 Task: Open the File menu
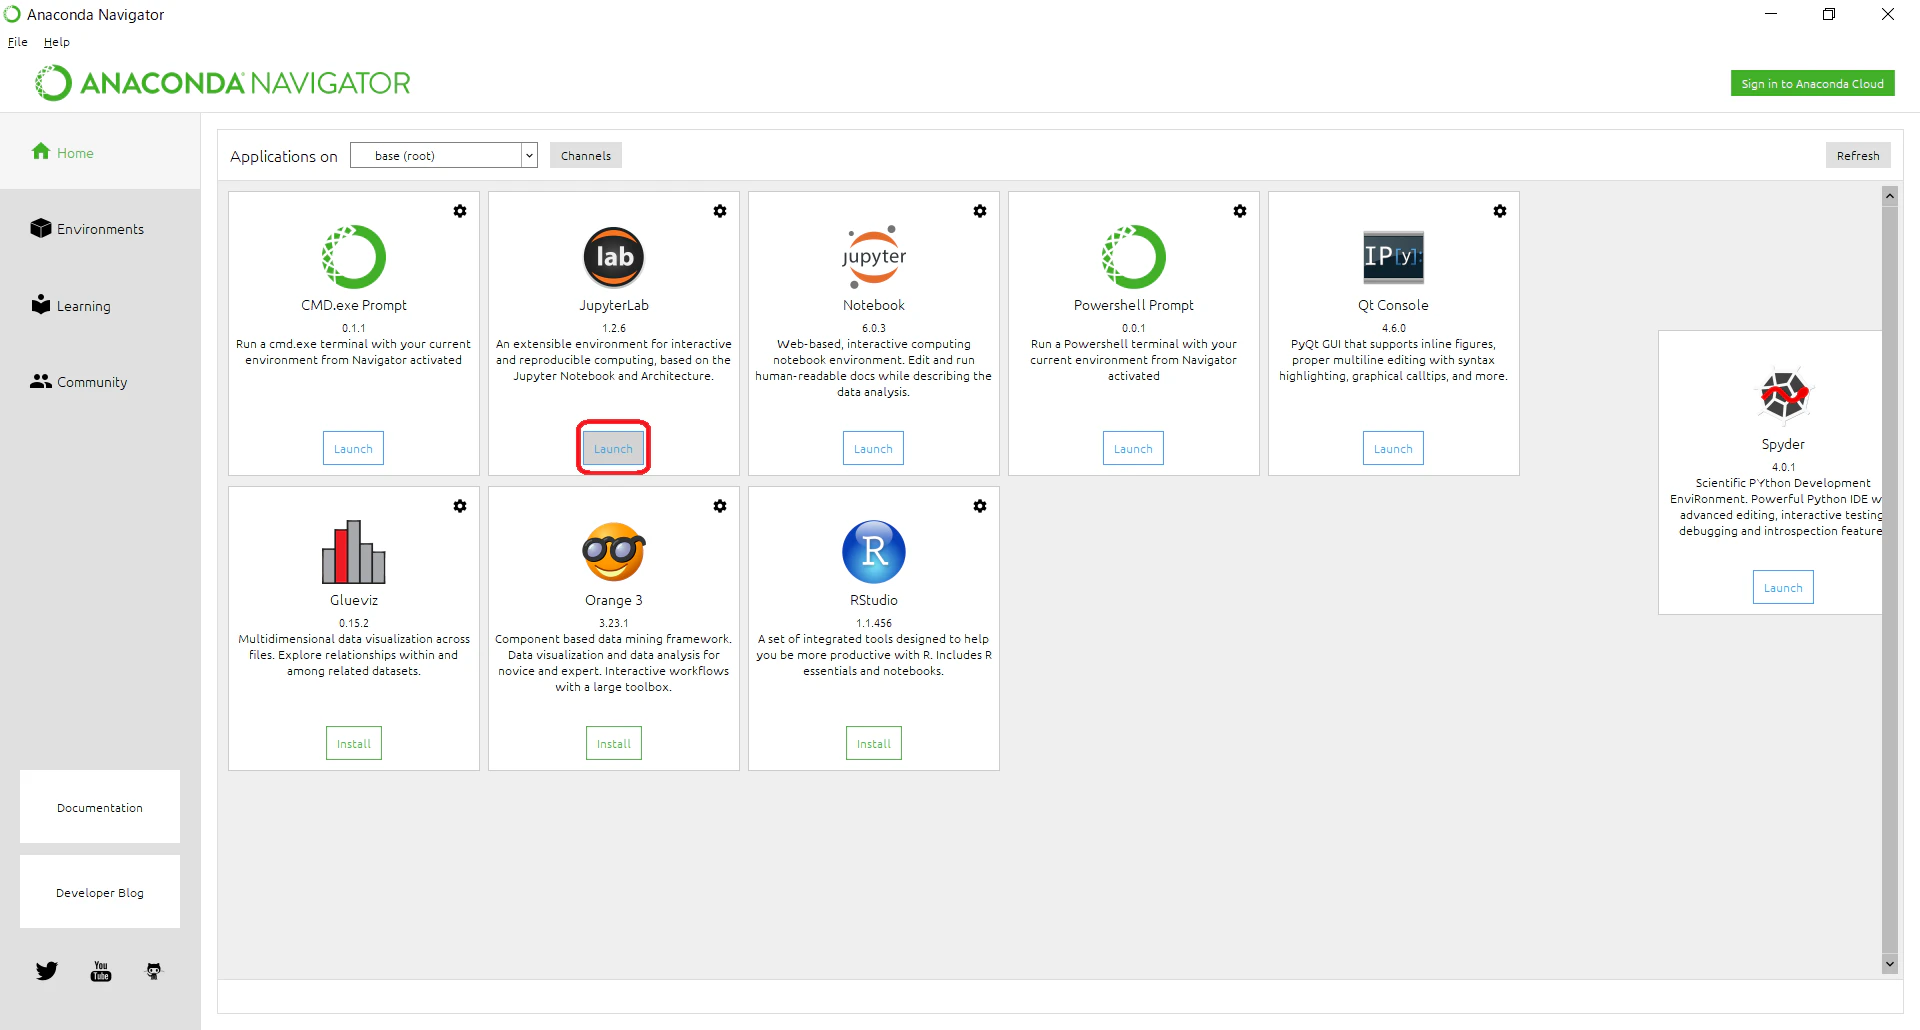click(x=18, y=42)
